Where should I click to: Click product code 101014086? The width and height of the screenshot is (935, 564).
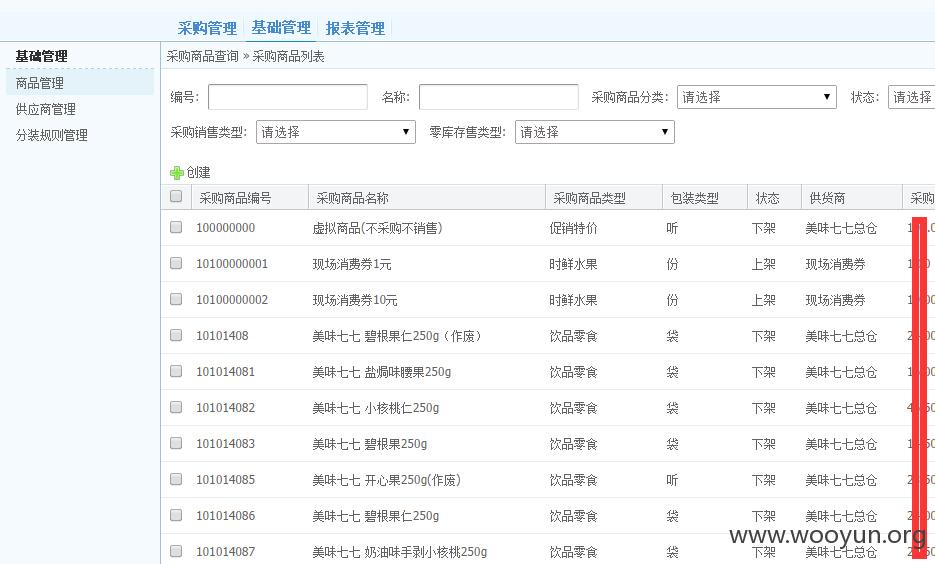pos(225,516)
